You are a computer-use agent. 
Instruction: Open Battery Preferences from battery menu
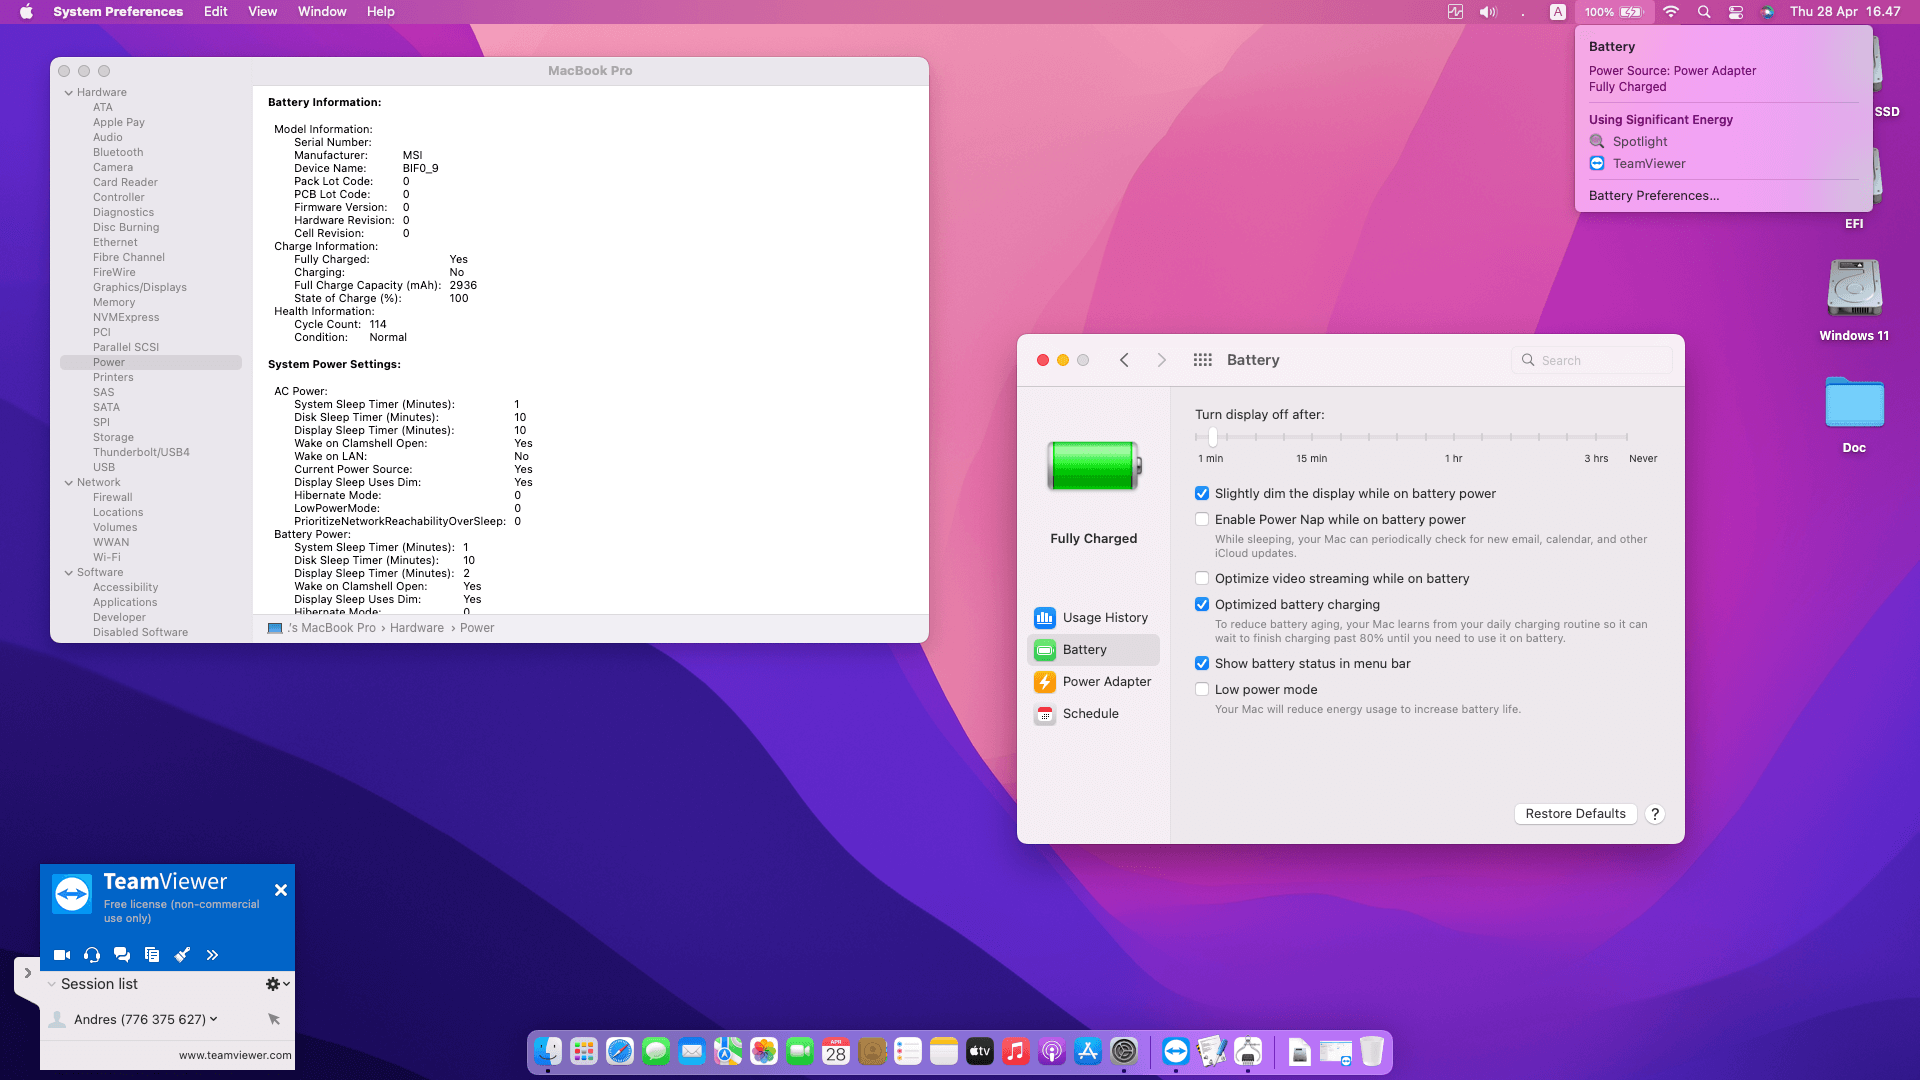1654,196
